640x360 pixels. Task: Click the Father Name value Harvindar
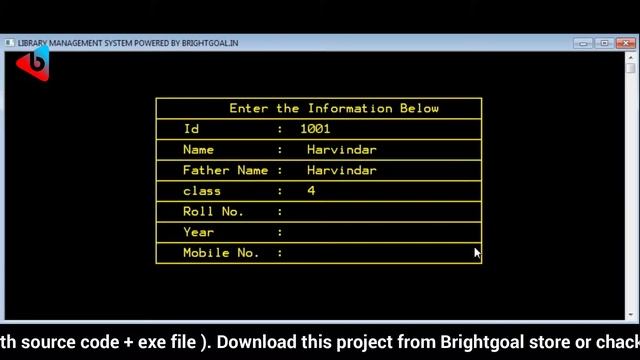[x=341, y=170]
